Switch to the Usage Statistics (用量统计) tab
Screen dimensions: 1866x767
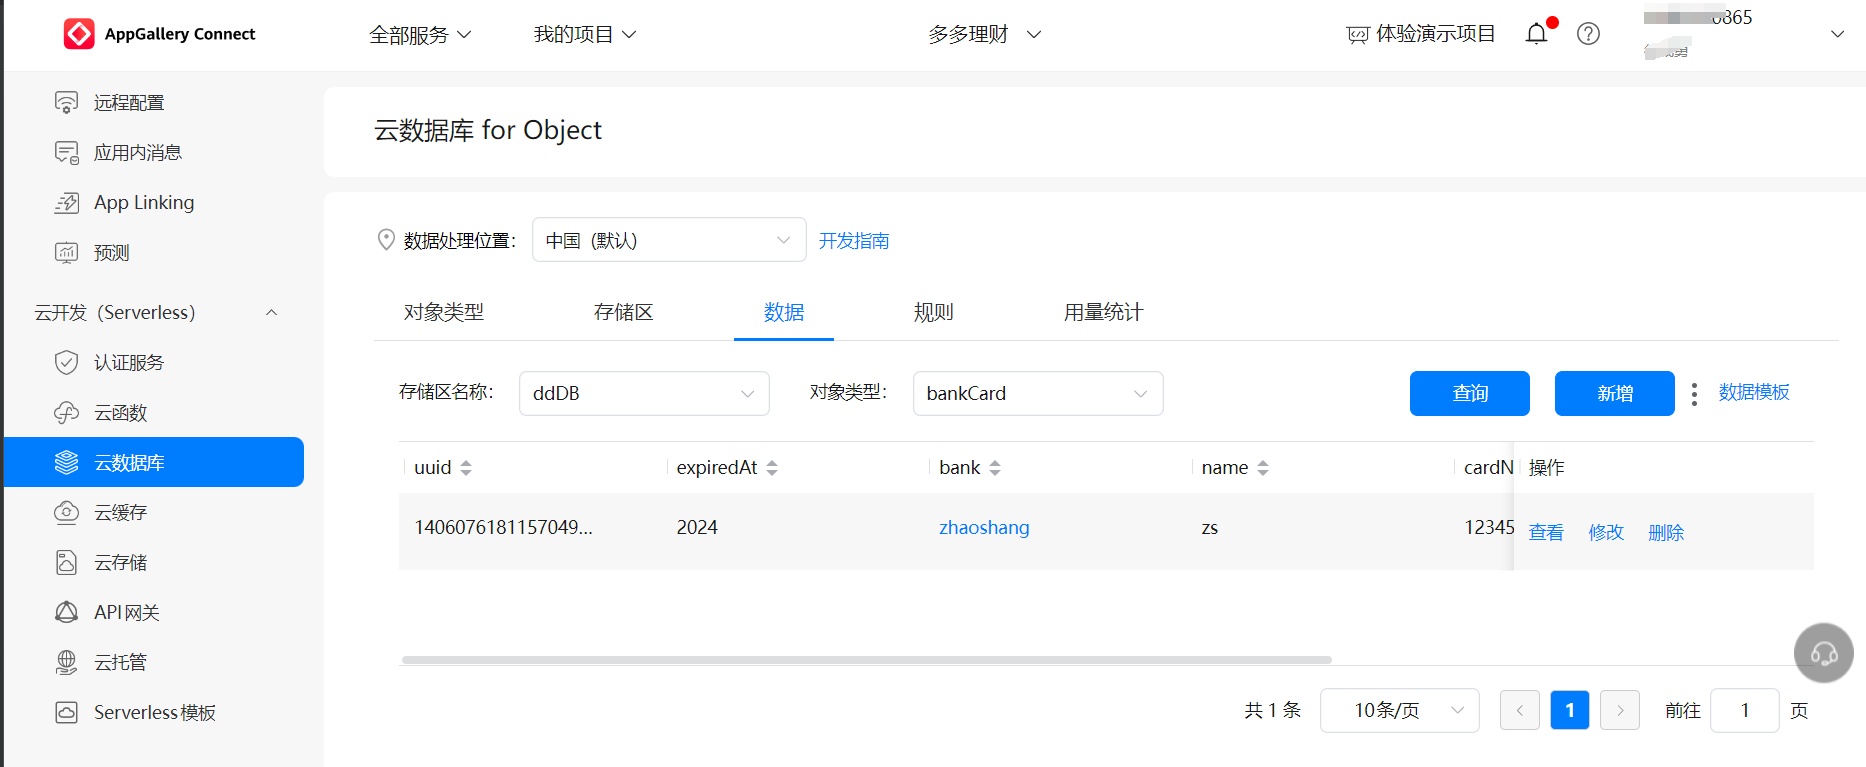click(1104, 312)
